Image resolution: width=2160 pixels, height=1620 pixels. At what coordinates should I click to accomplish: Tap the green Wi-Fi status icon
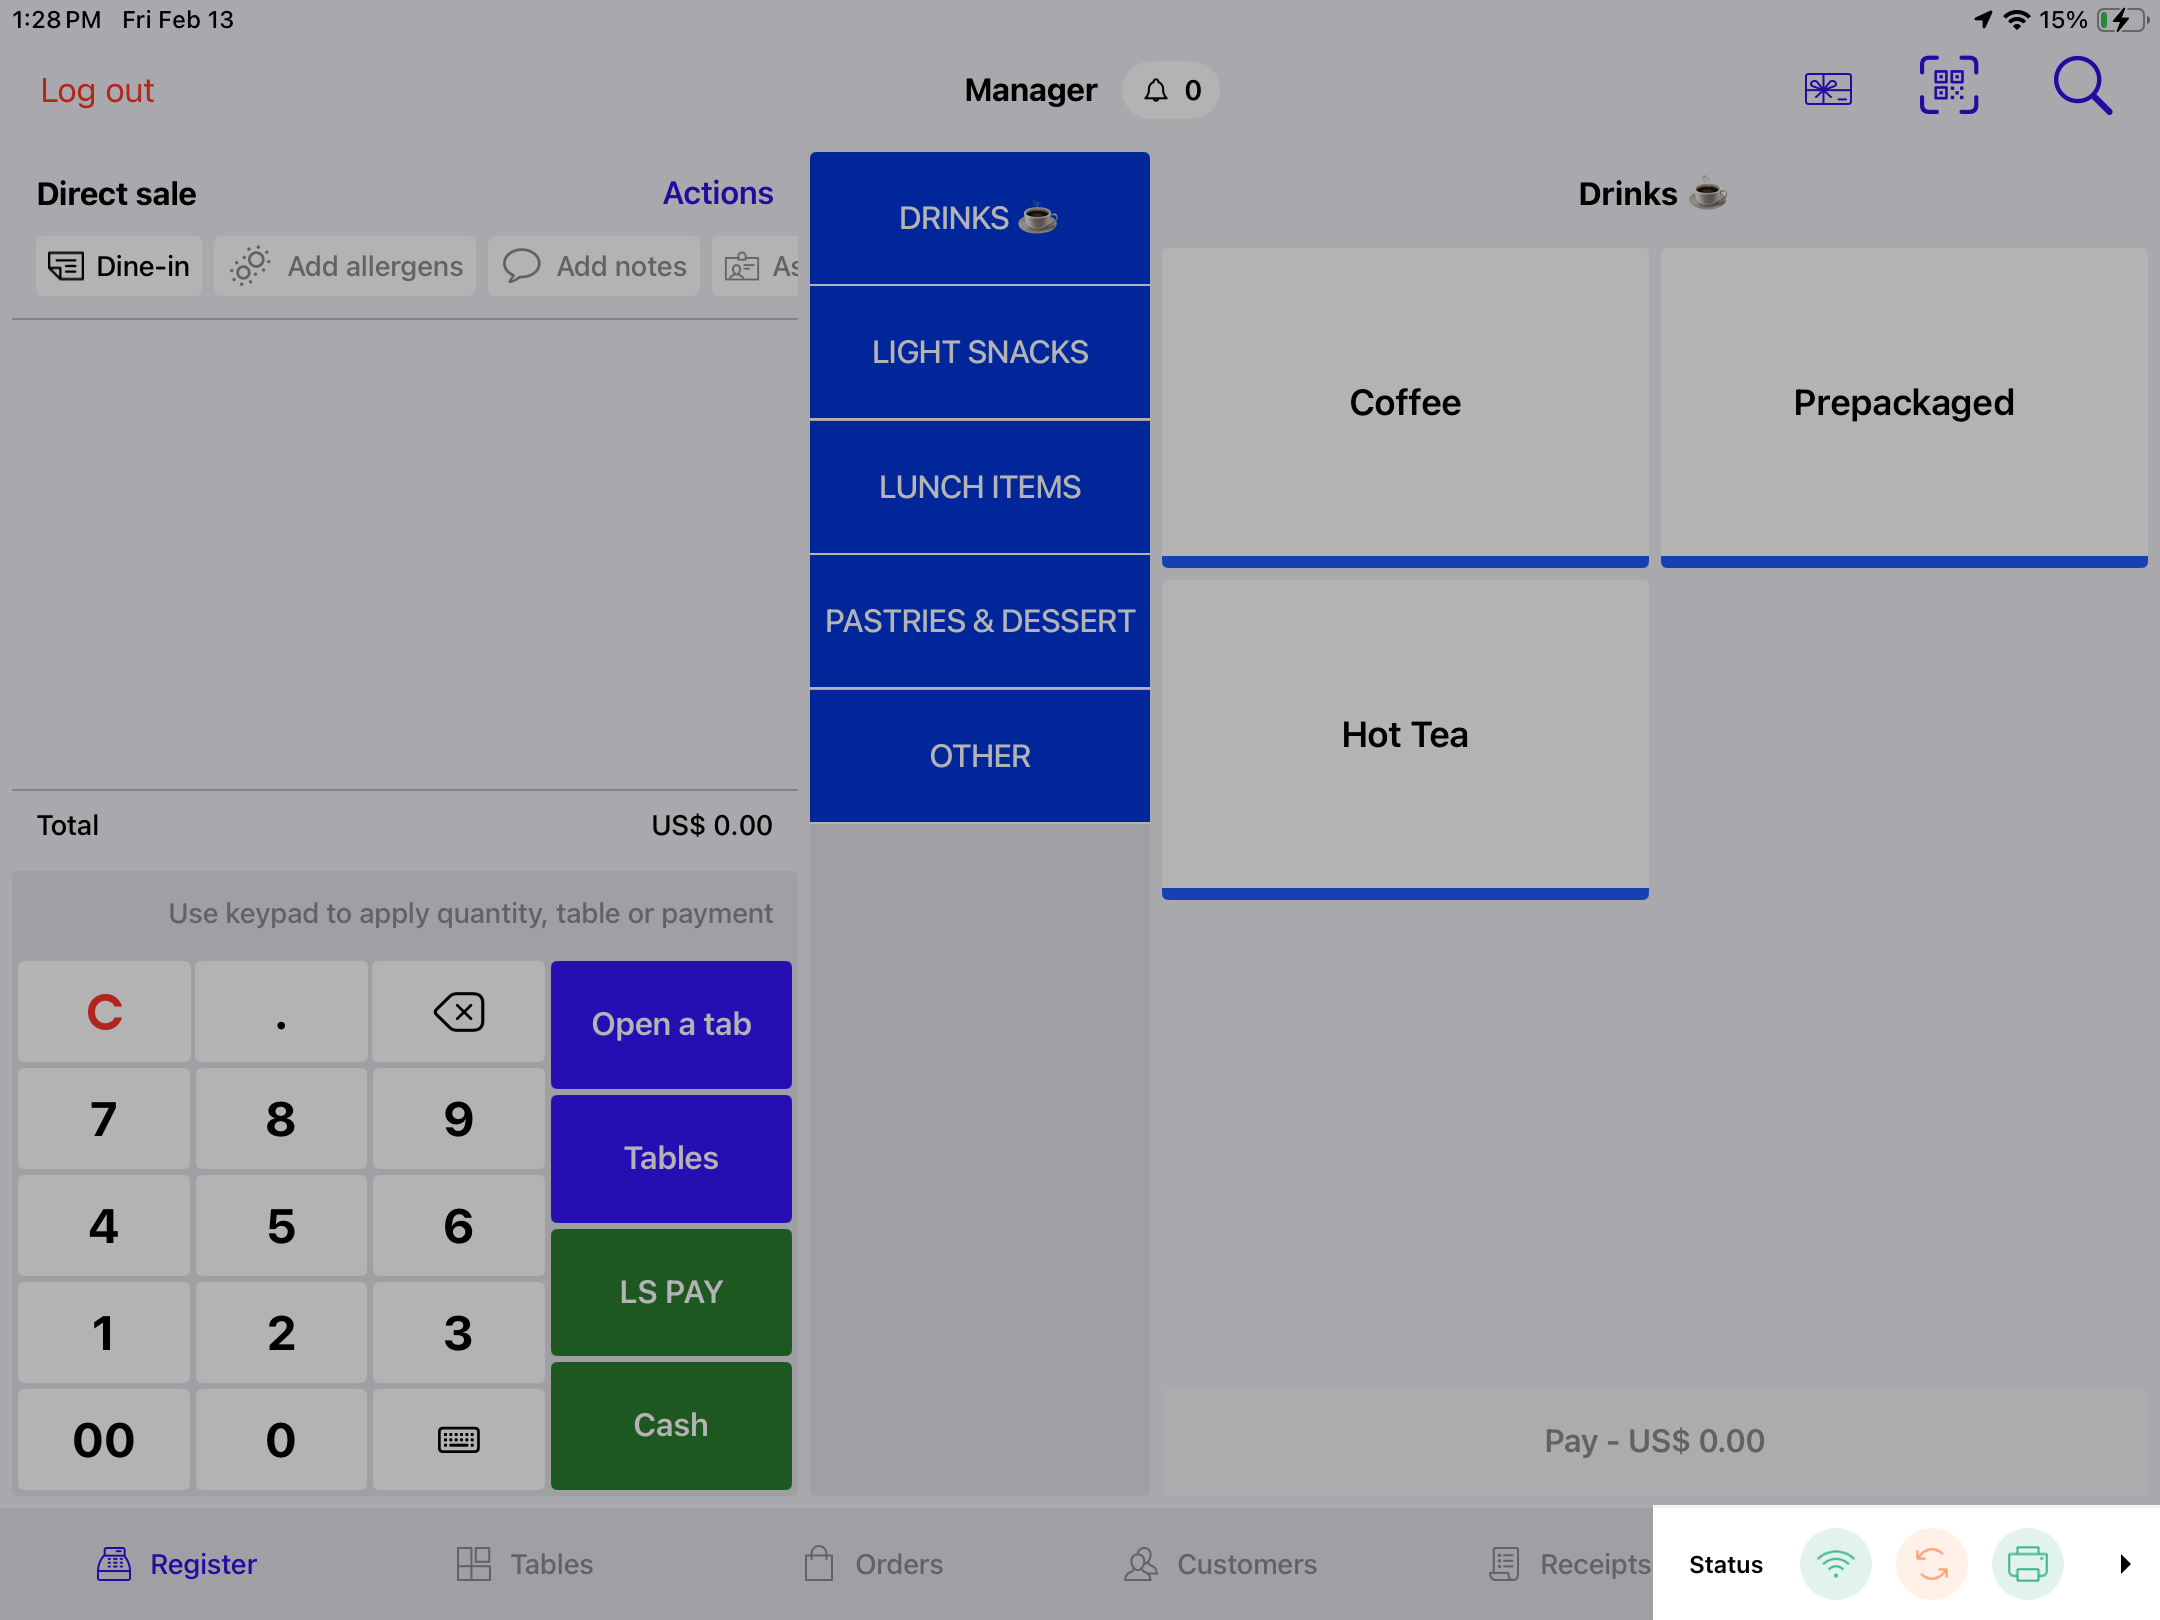pyautogui.click(x=1835, y=1564)
